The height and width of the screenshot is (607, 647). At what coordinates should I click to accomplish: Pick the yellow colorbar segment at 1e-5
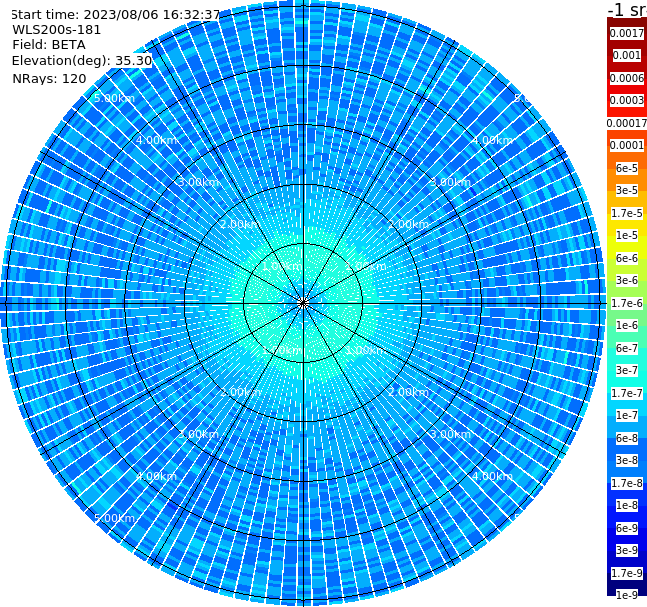(x=627, y=235)
